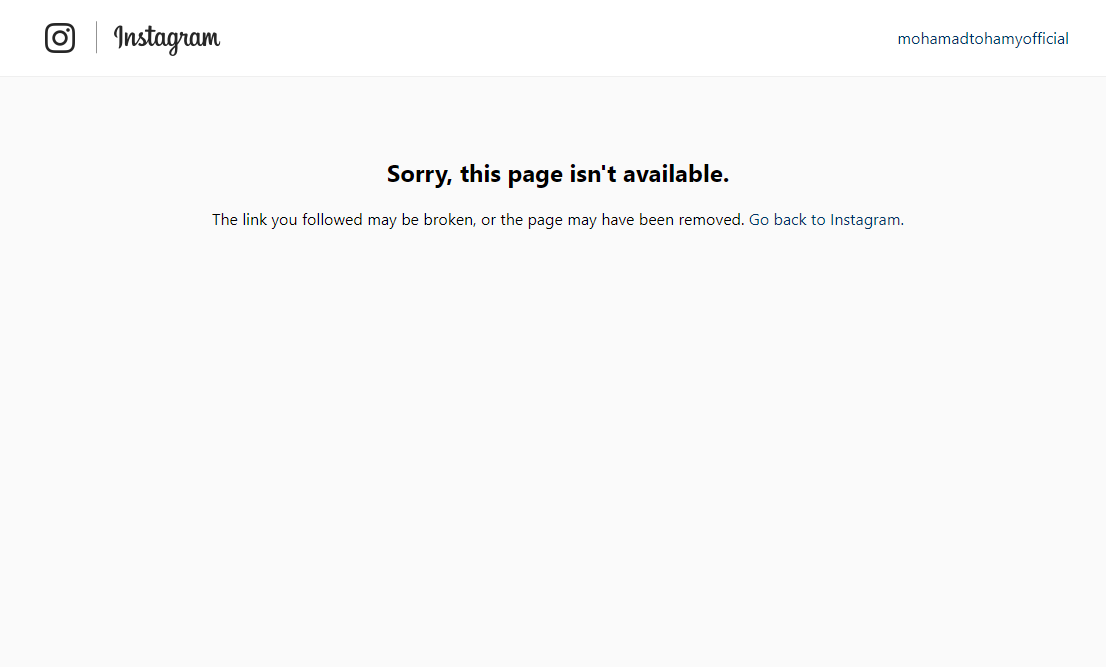Open the Instagram wordmark logo

point(167,39)
